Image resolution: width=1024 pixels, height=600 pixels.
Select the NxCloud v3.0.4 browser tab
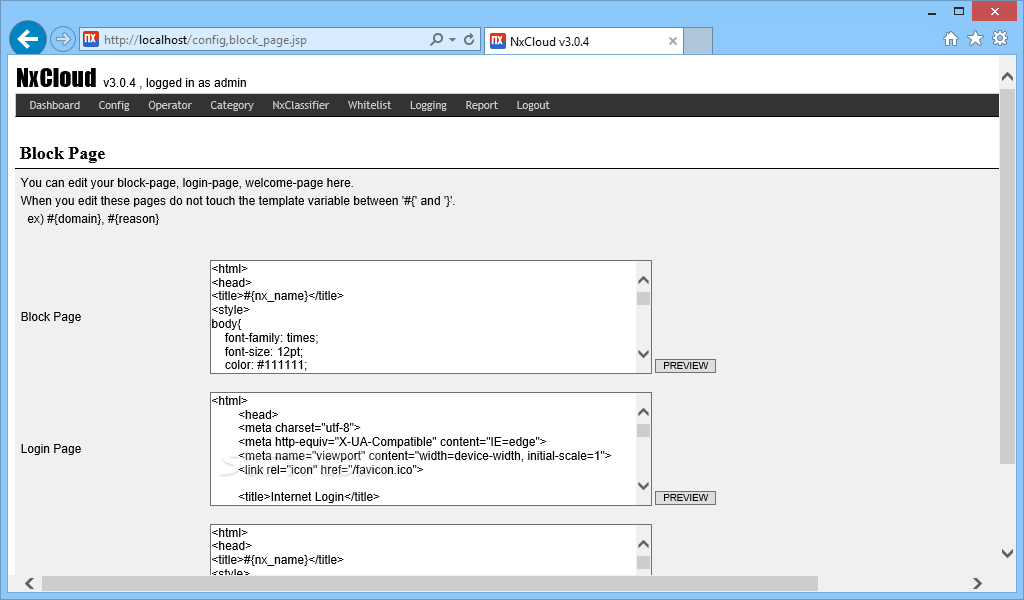coord(584,41)
